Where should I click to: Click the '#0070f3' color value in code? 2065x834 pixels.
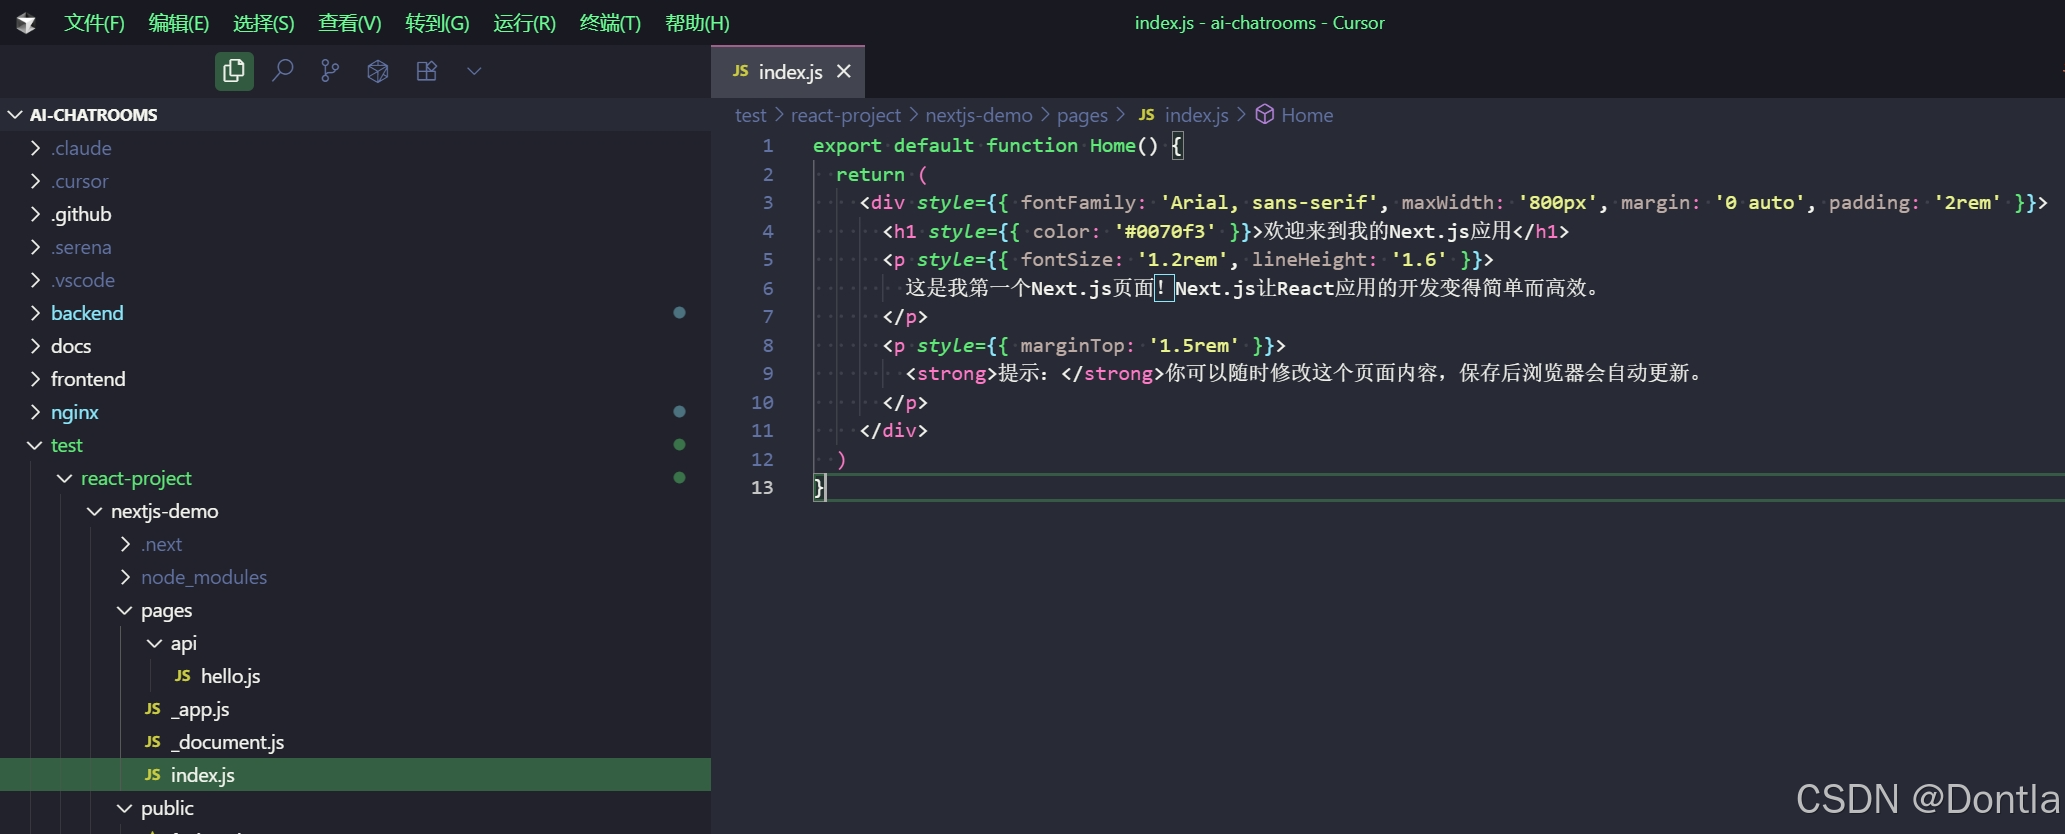1165,231
